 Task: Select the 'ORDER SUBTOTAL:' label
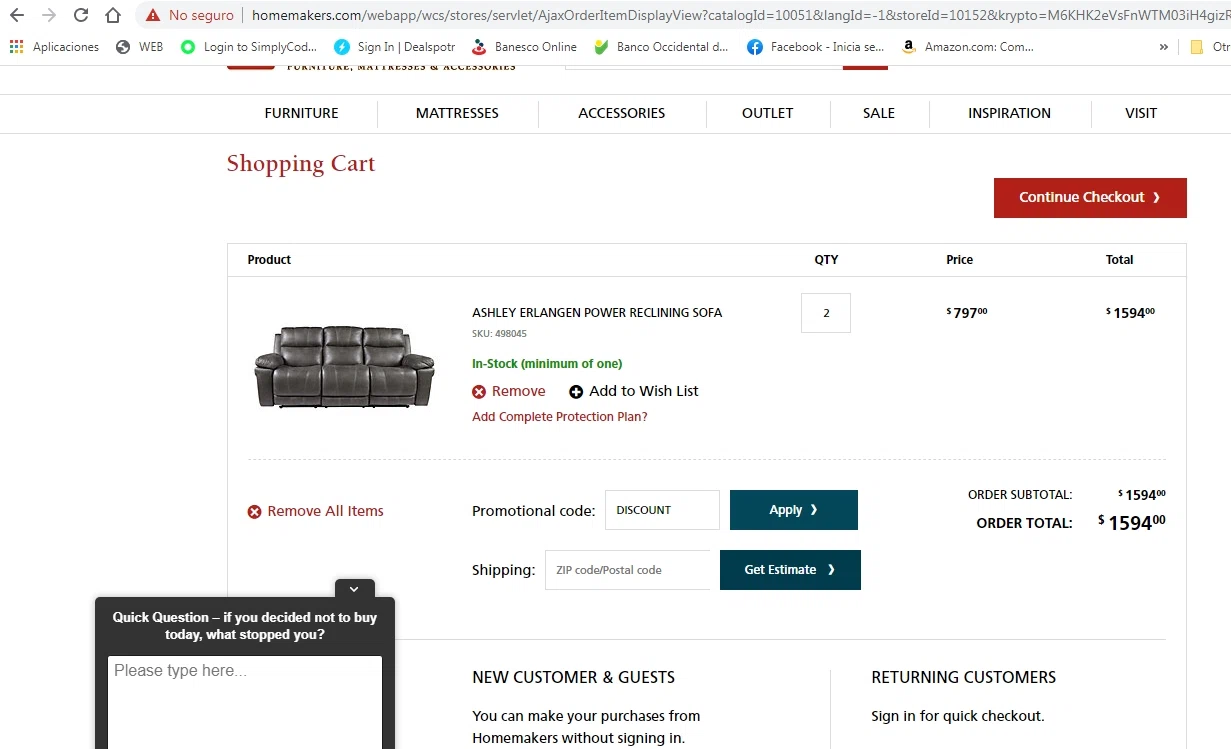coord(1020,495)
